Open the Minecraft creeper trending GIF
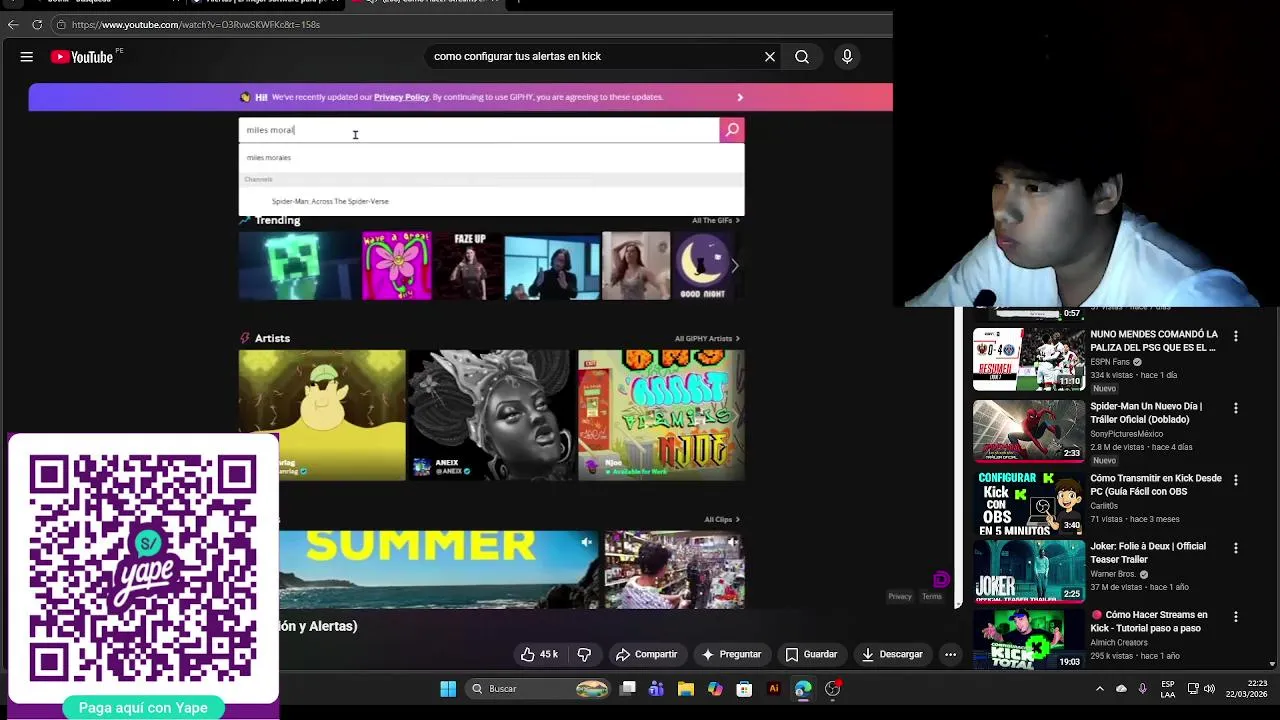This screenshot has height=720, width=1280. coord(298,266)
